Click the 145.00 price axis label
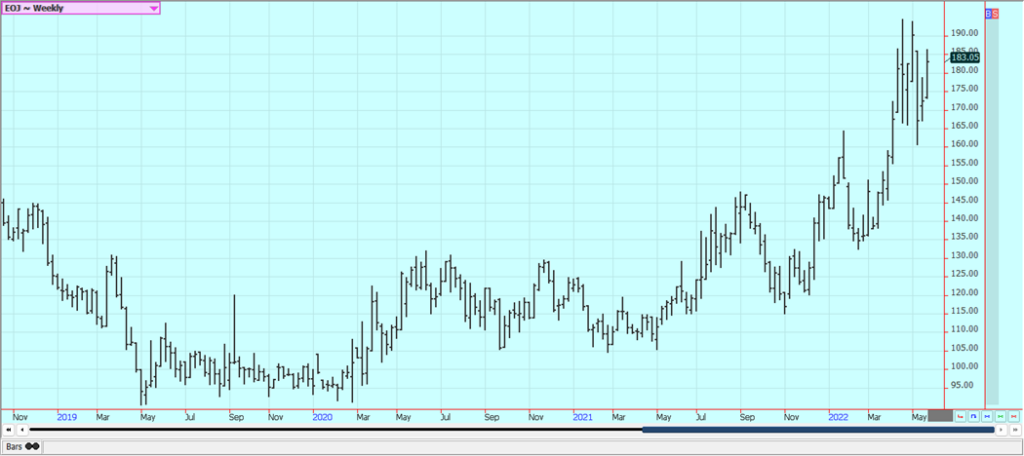 [x=964, y=200]
